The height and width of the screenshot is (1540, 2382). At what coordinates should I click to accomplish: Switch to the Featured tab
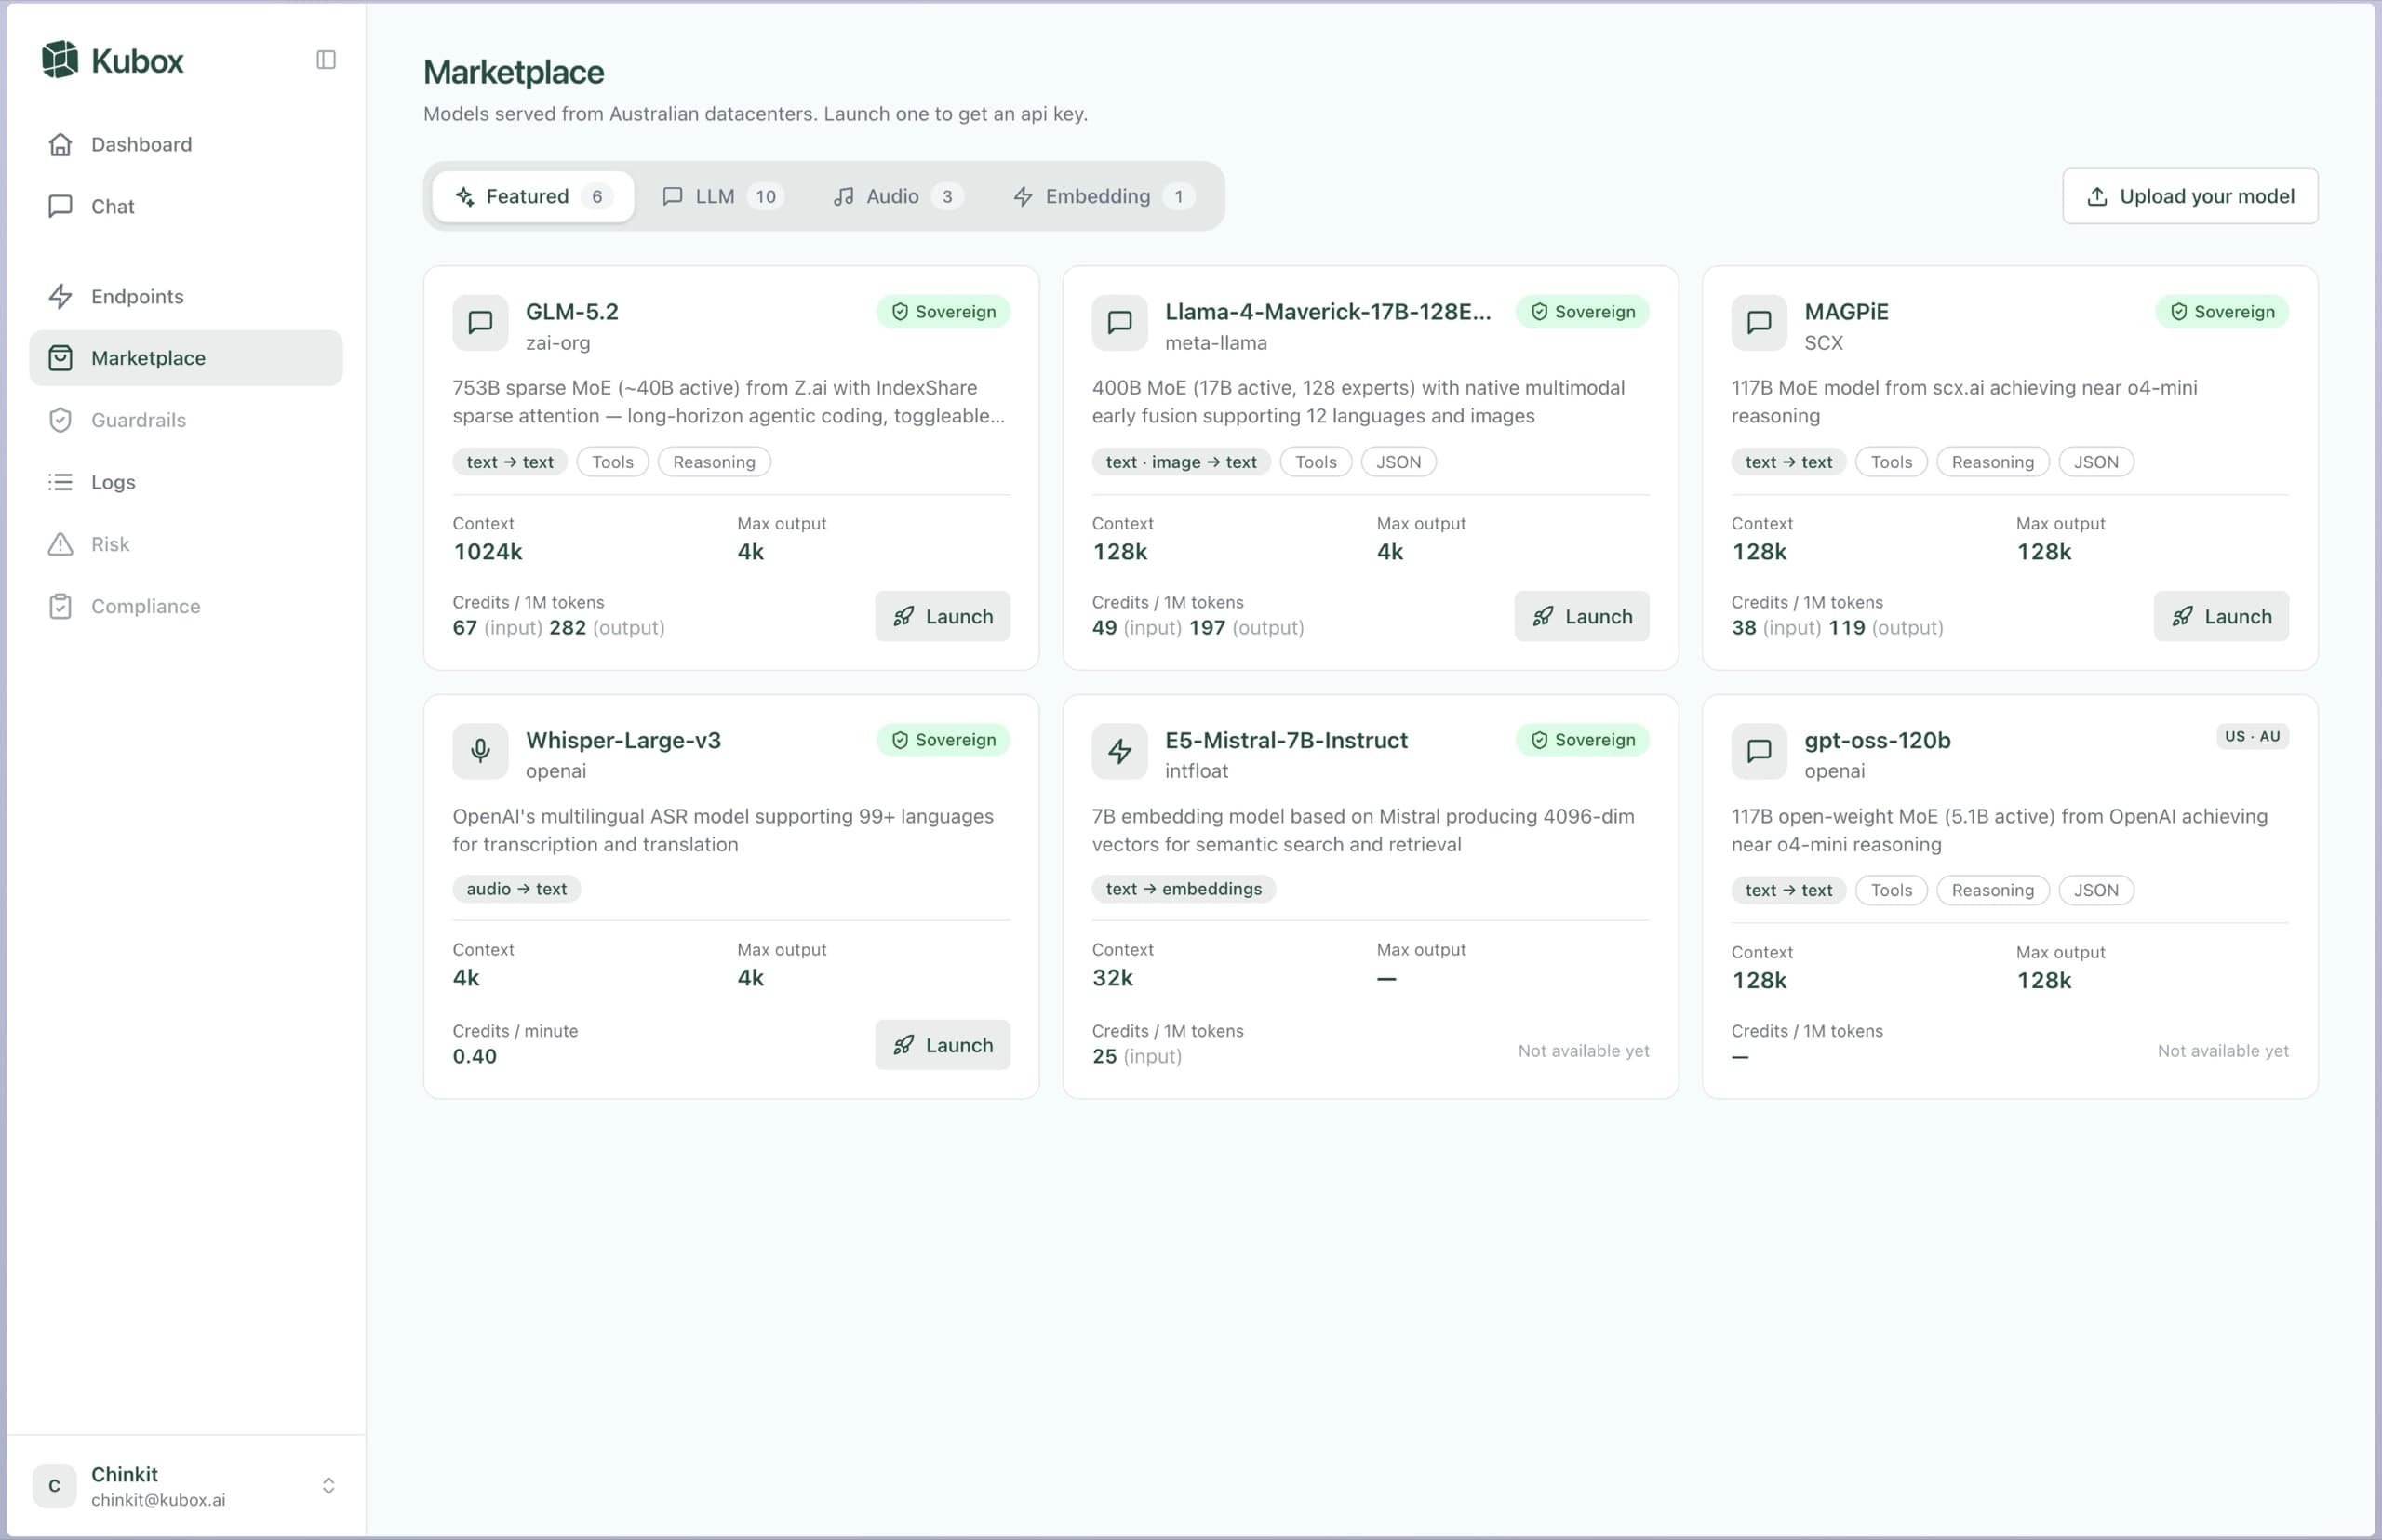(x=533, y=196)
